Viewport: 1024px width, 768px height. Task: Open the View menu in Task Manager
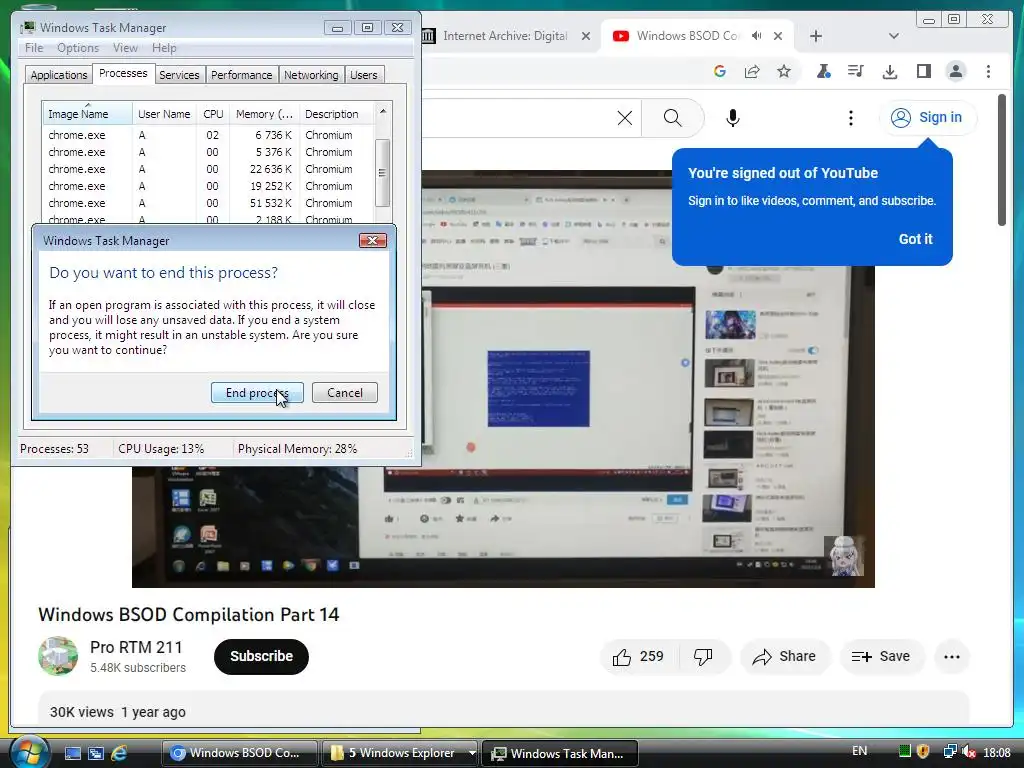125,48
